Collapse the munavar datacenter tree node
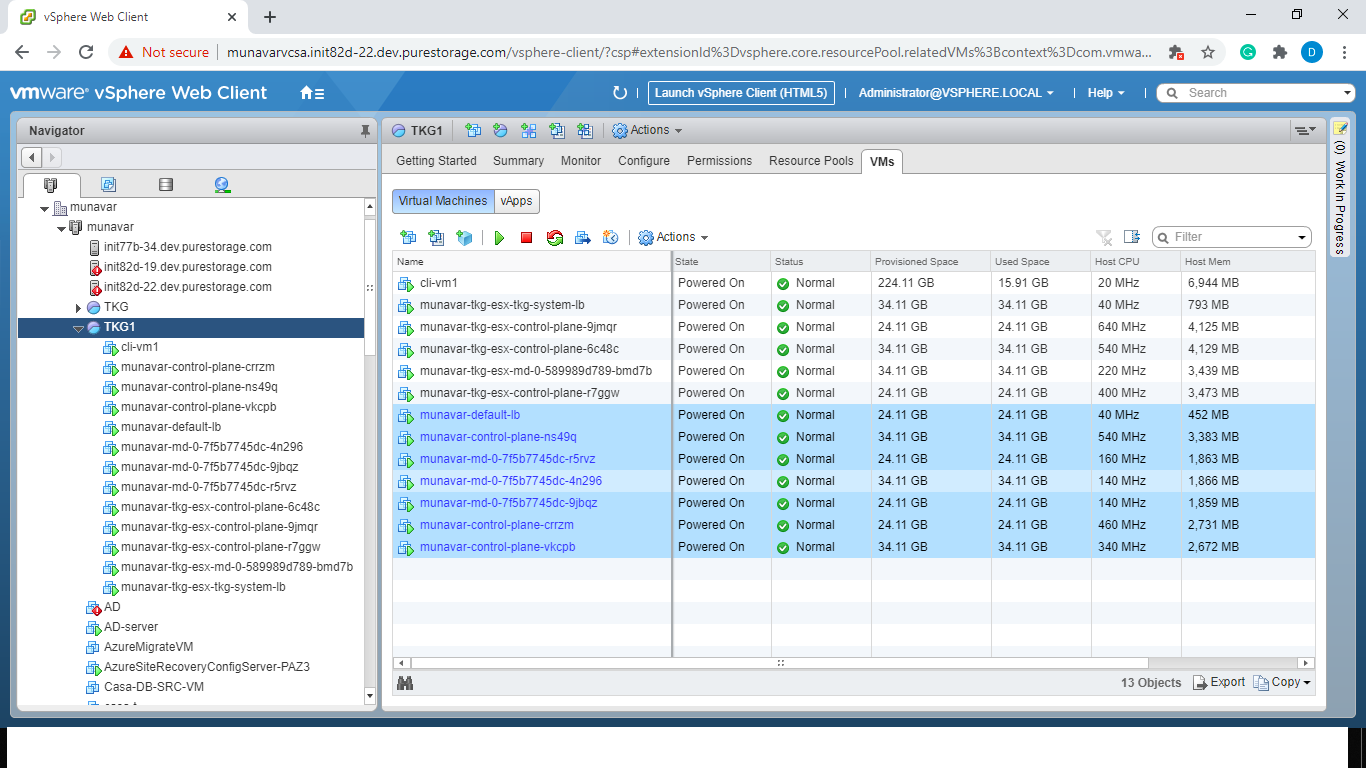 point(44,208)
